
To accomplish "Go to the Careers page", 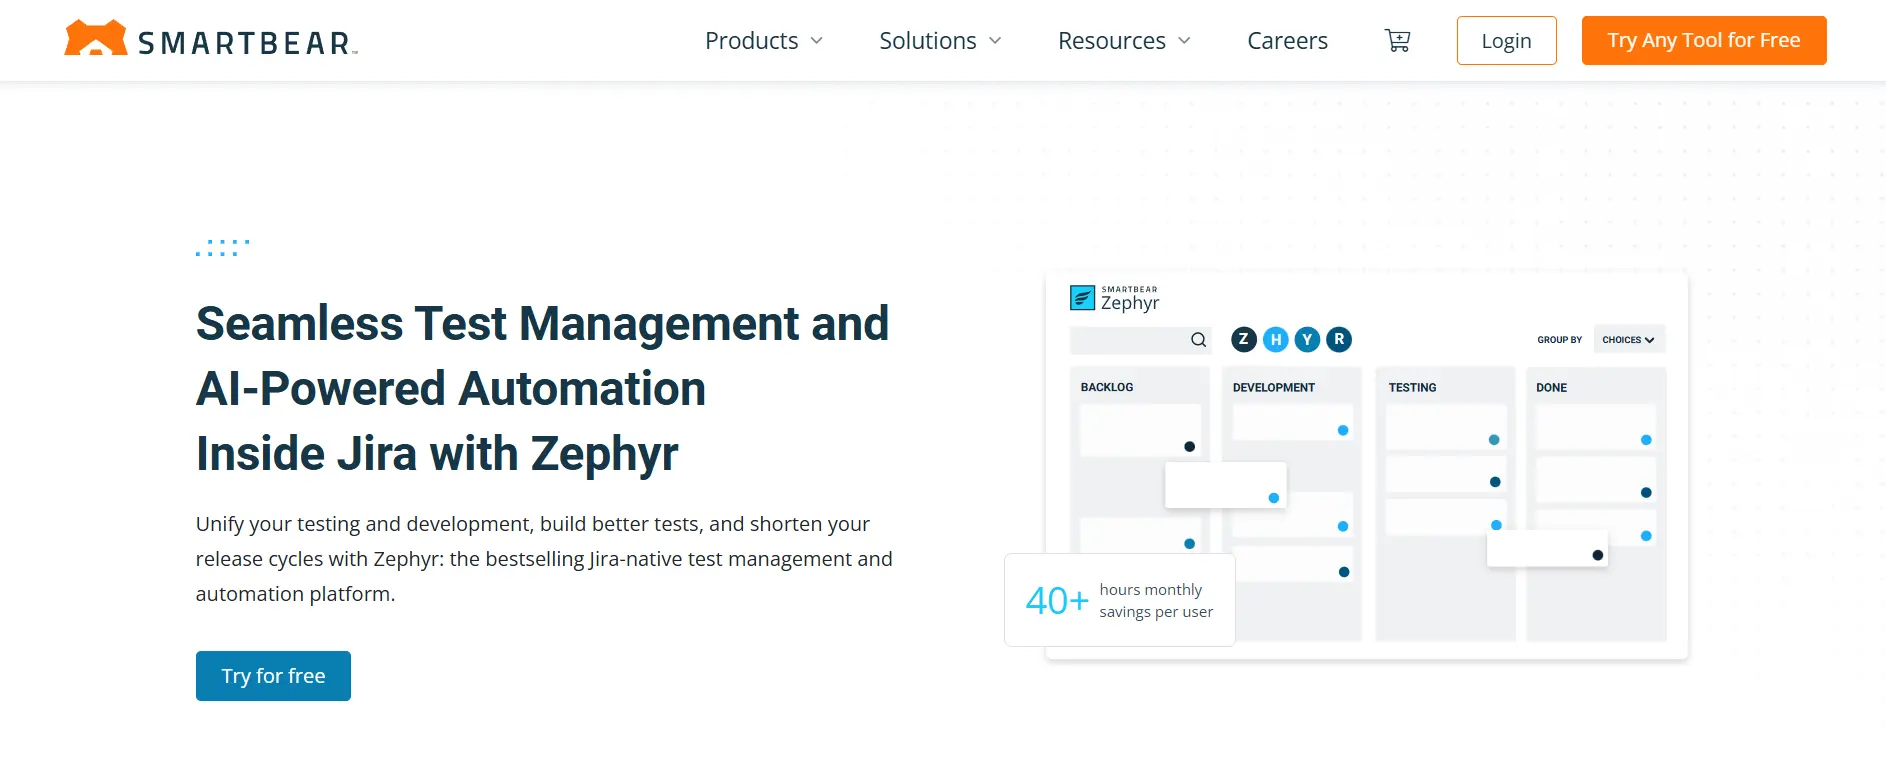I will click(1287, 41).
